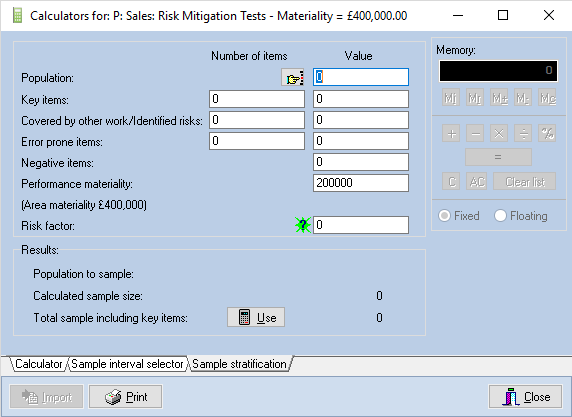Click the M+ memory add button
Screen dimensions: 572x417
tap(499, 98)
